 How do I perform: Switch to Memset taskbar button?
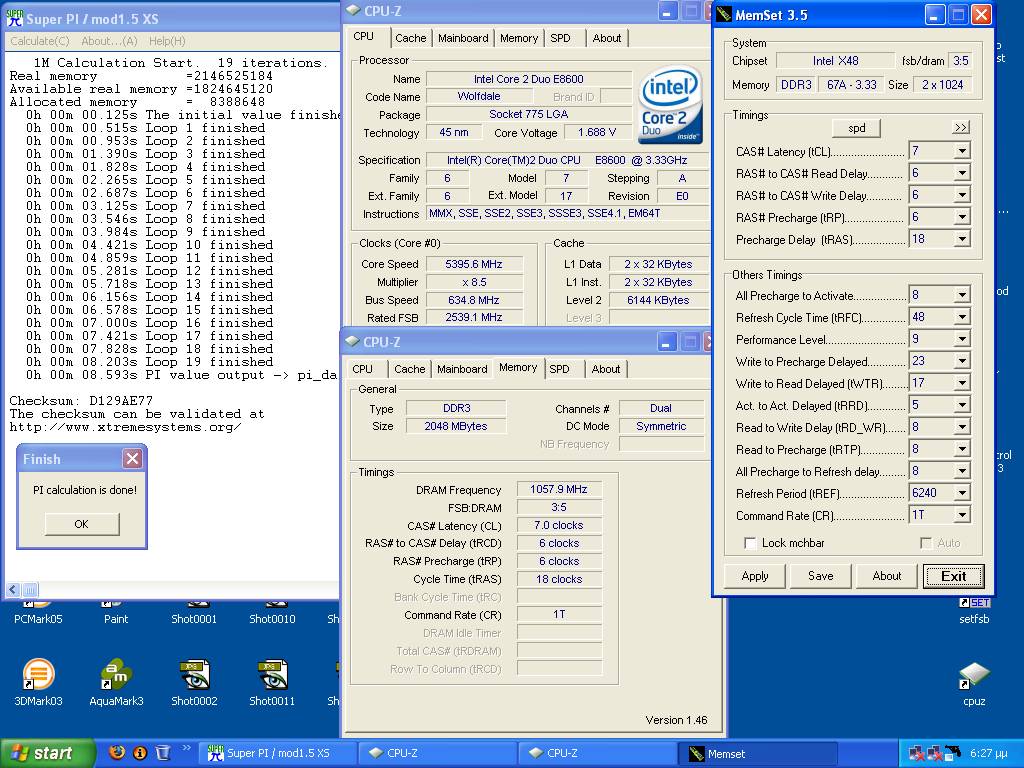click(x=758, y=754)
